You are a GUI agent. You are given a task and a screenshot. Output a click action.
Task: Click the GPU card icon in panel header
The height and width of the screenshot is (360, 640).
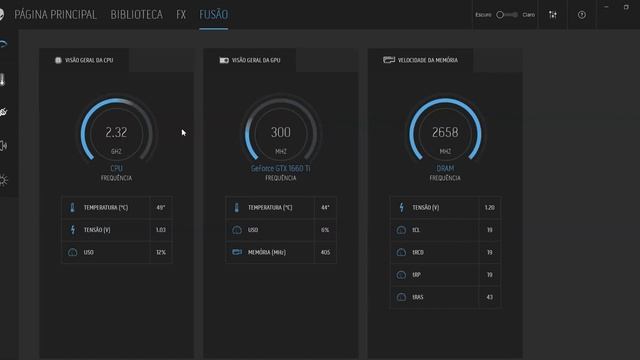(224, 60)
